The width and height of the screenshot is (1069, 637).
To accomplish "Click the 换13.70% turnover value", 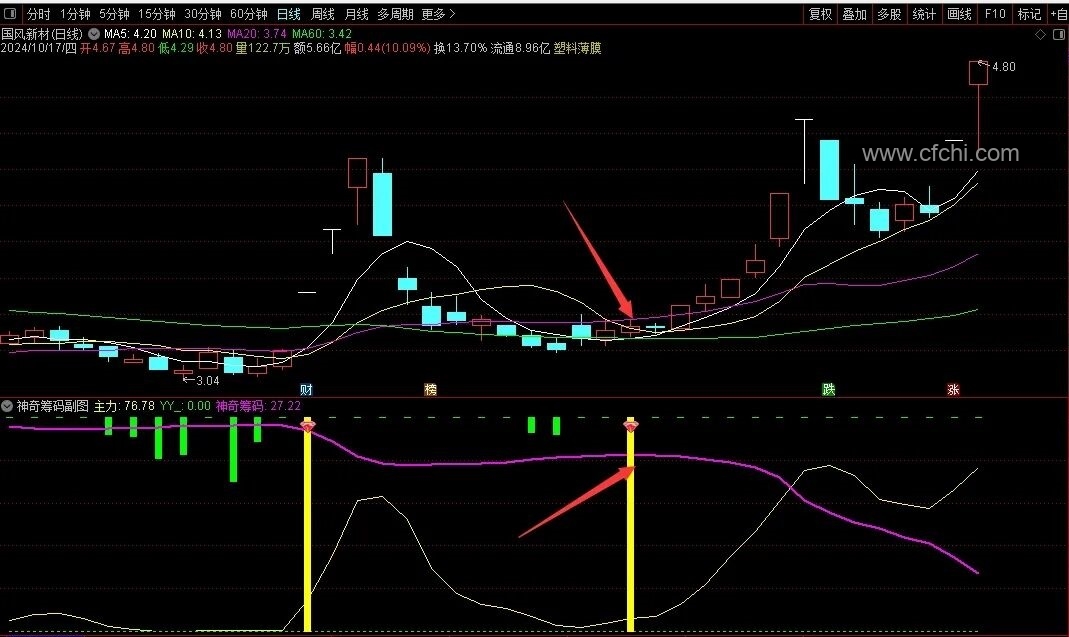I will (x=460, y=48).
